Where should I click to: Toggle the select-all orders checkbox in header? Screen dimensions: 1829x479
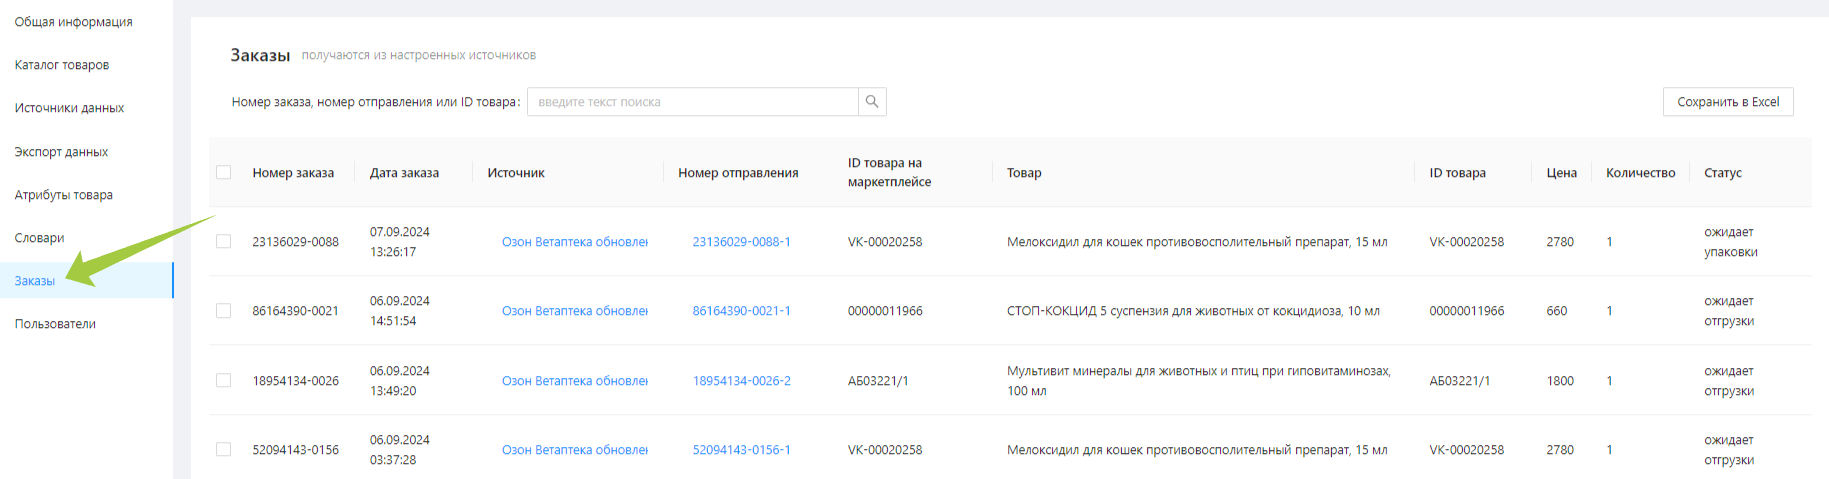[x=224, y=172]
